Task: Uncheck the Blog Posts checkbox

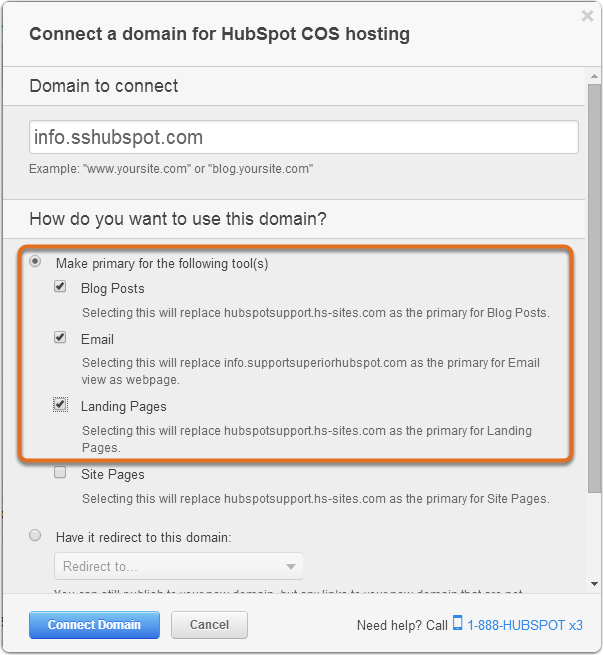Action: 61,288
